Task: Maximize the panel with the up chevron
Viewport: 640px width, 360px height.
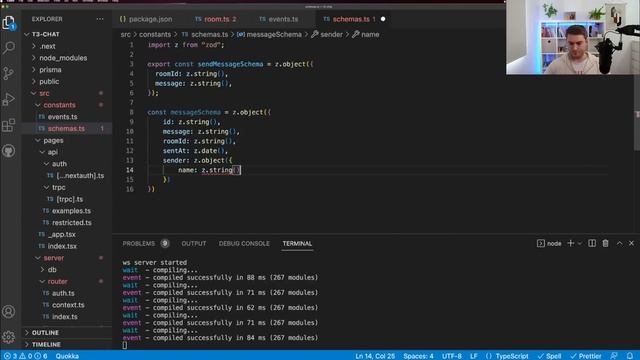Action: [620, 243]
